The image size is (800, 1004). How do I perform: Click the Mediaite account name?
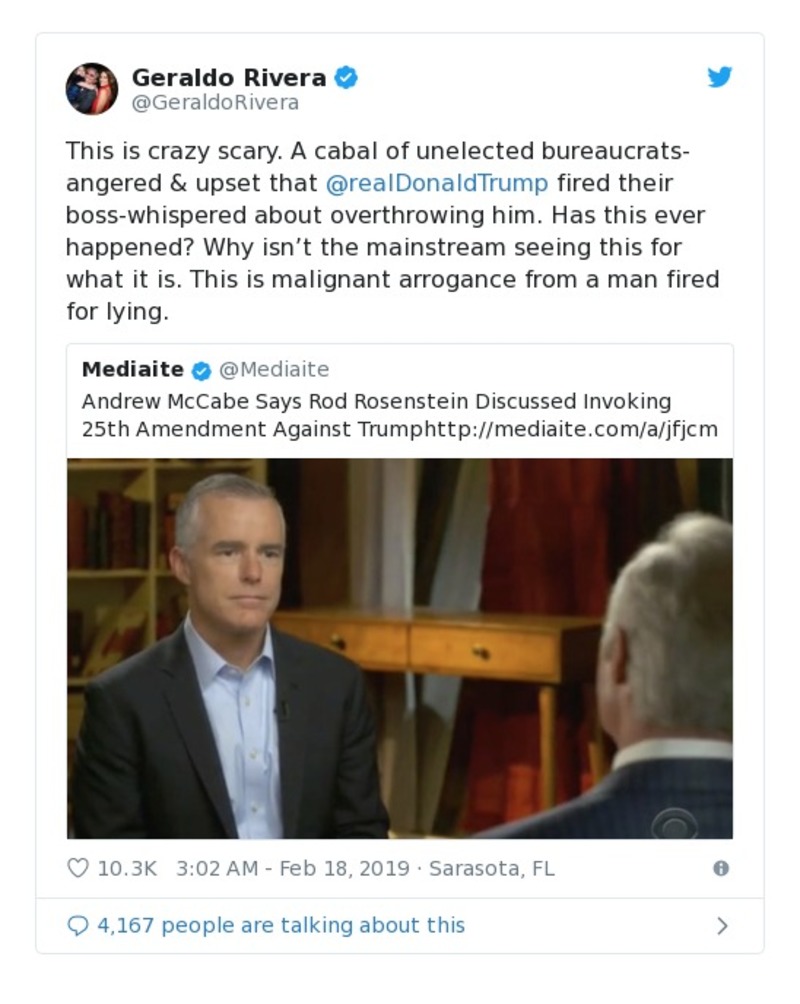(x=133, y=370)
